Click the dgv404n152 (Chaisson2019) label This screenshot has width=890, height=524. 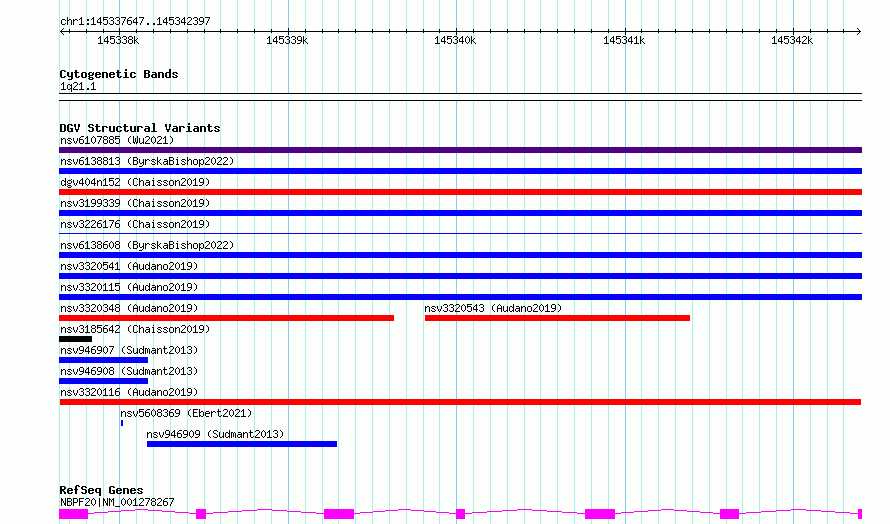(135, 182)
